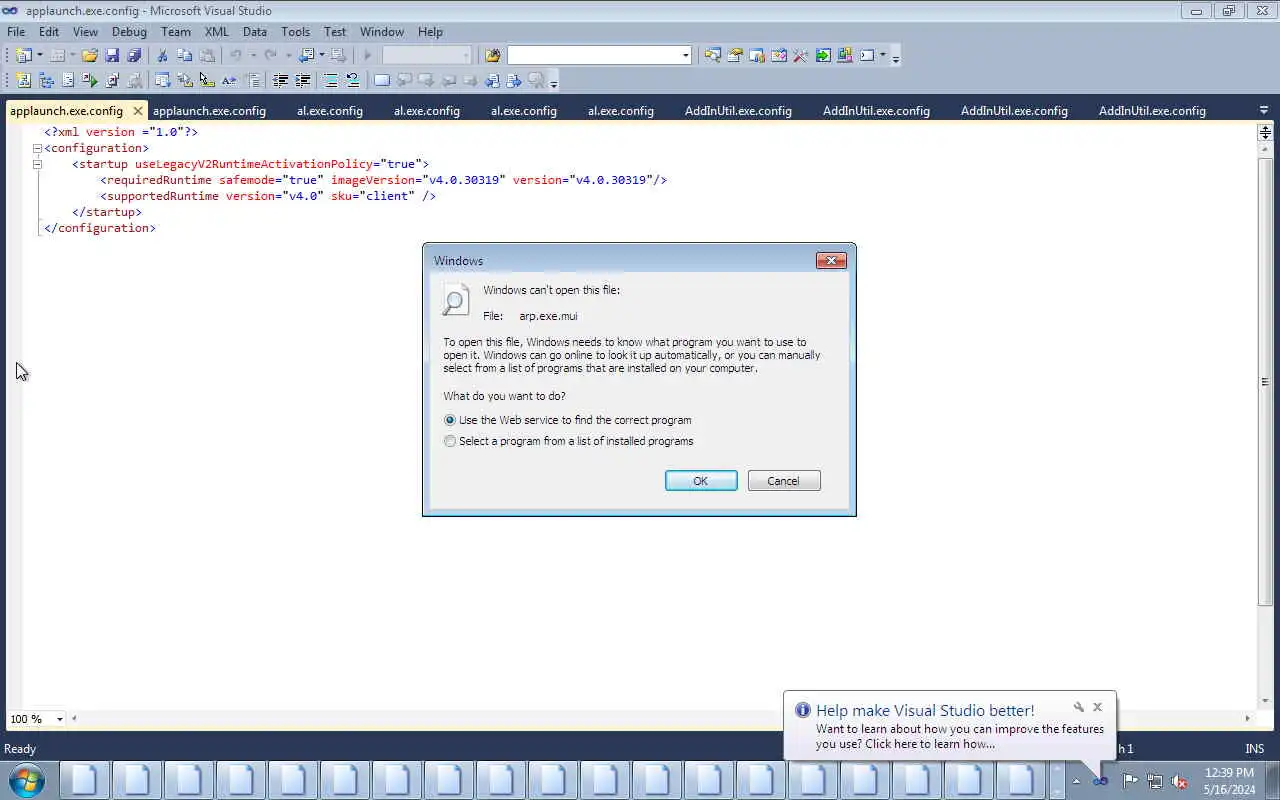Open the Windows Start button
The width and height of the screenshot is (1280, 800).
point(27,779)
